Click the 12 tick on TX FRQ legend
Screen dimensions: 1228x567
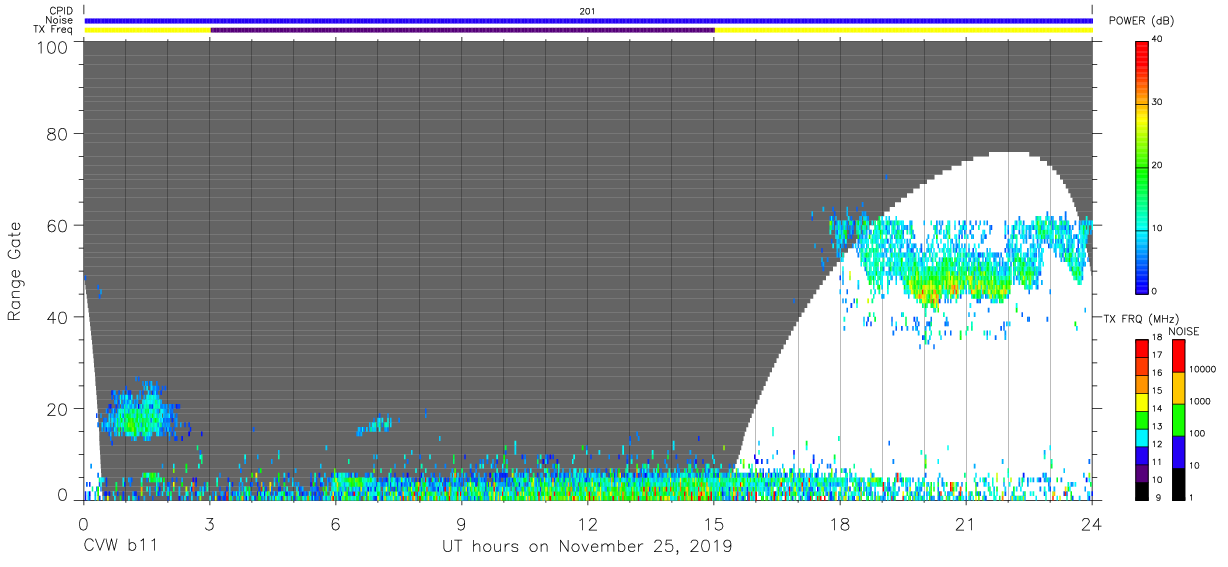(1156, 444)
